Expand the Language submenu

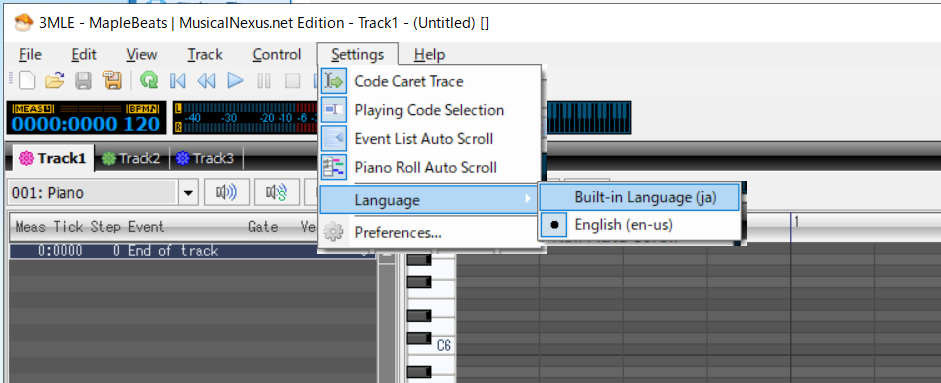coord(429,199)
